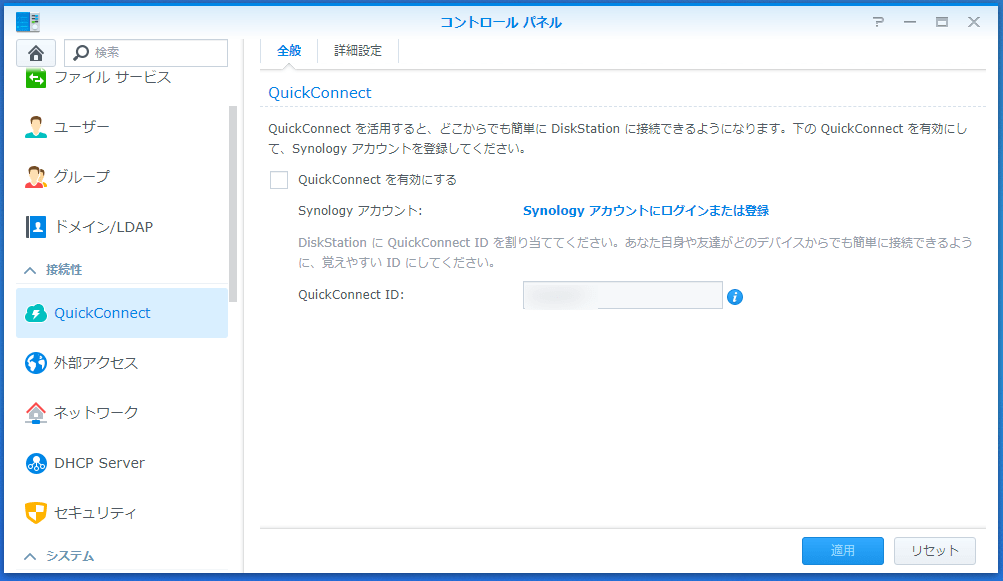This screenshot has width=1003, height=581.
Task: Open the ドメイン/LDAP icon
Action: point(36,227)
